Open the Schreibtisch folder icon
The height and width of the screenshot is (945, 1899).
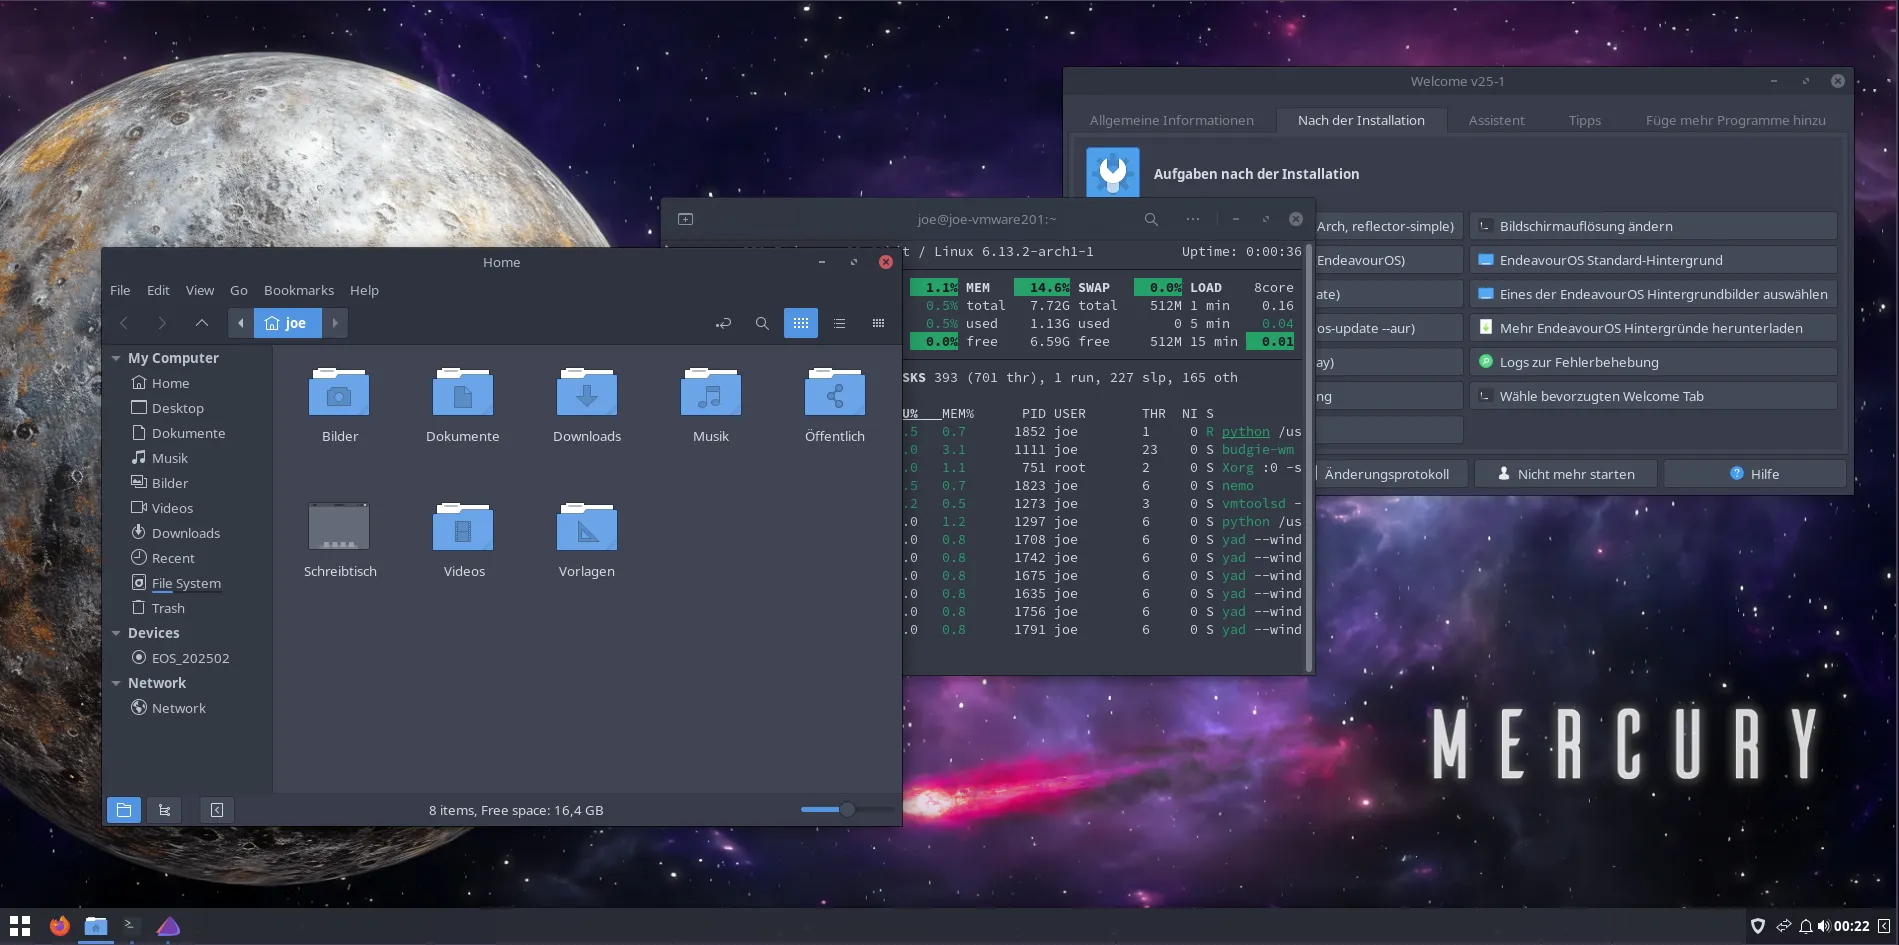pyautogui.click(x=339, y=527)
